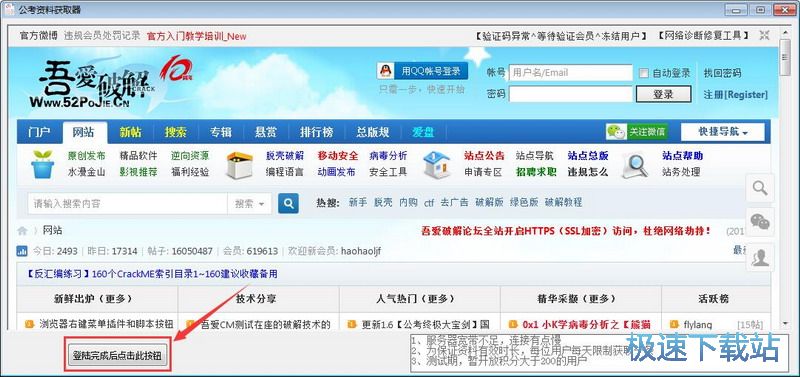This screenshot has width=800, height=377.
Task: Open the 爱盘 nav tab
Action: pos(423,133)
